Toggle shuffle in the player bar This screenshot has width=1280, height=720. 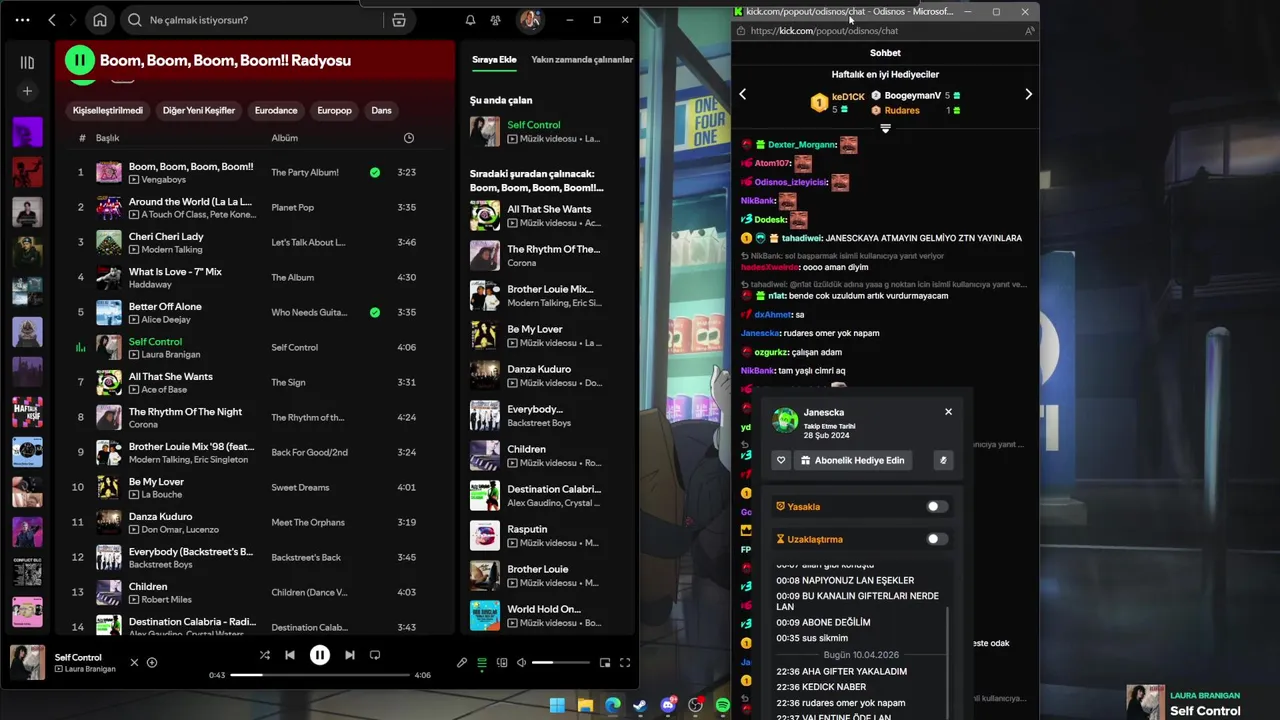point(264,655)
